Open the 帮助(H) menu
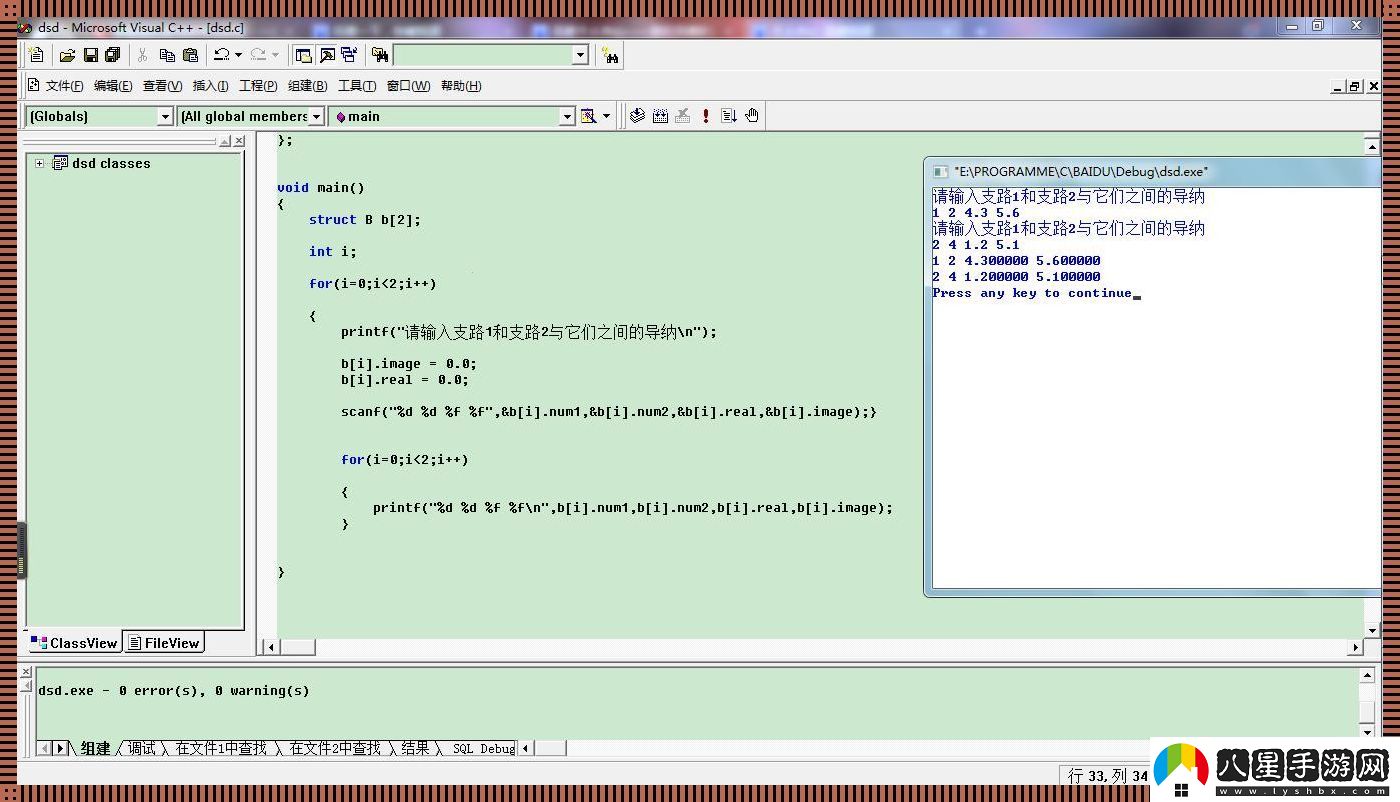 pos(461,86)
